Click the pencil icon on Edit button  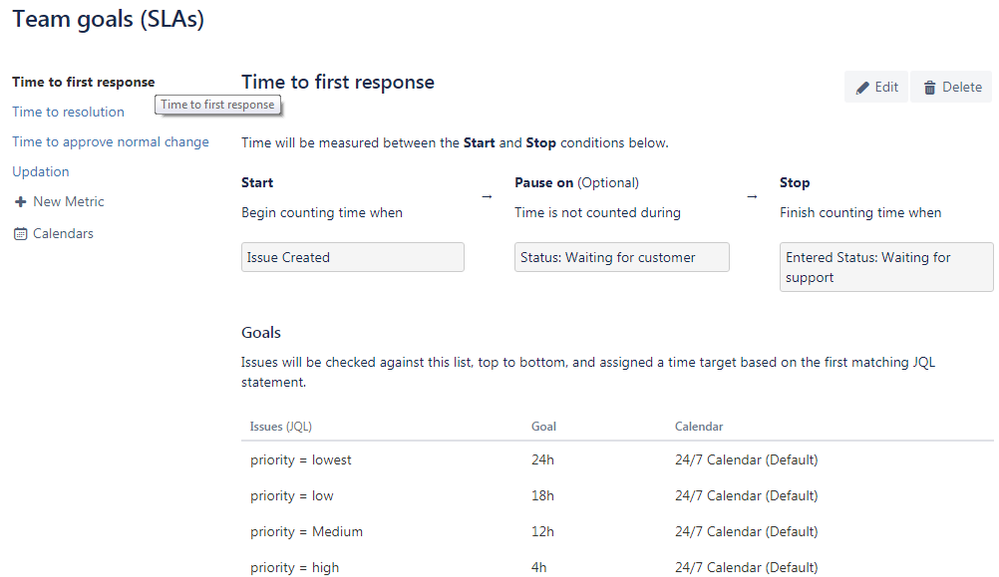tap(862, 88)
